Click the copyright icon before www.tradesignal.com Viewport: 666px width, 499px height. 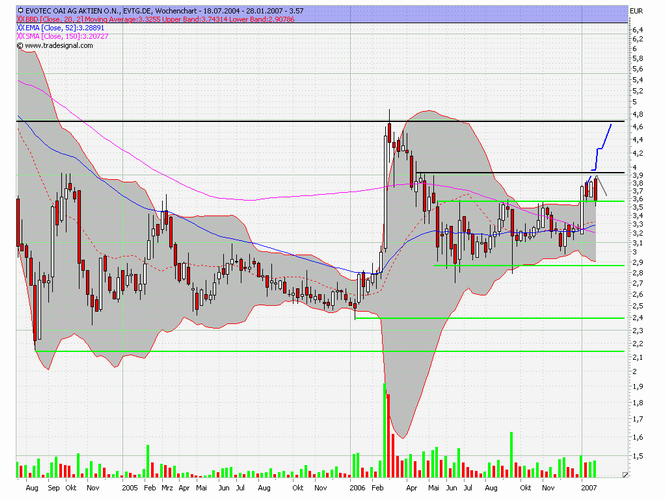pos(20,45)
